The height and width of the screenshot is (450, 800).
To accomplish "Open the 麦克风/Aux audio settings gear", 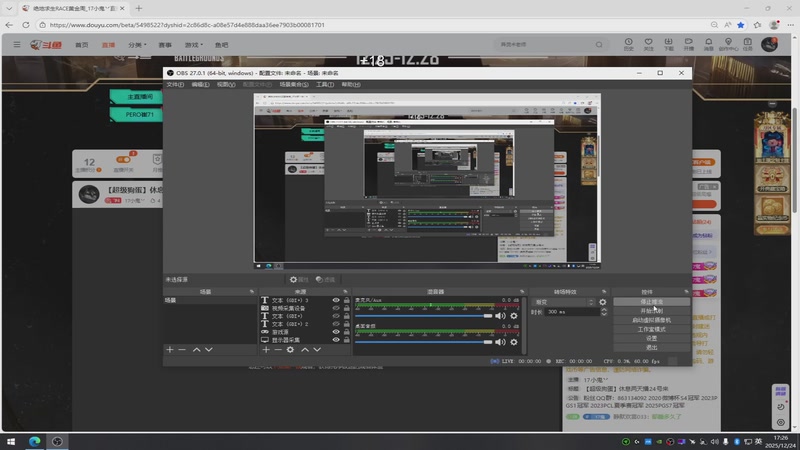I will tap(514, 316).
